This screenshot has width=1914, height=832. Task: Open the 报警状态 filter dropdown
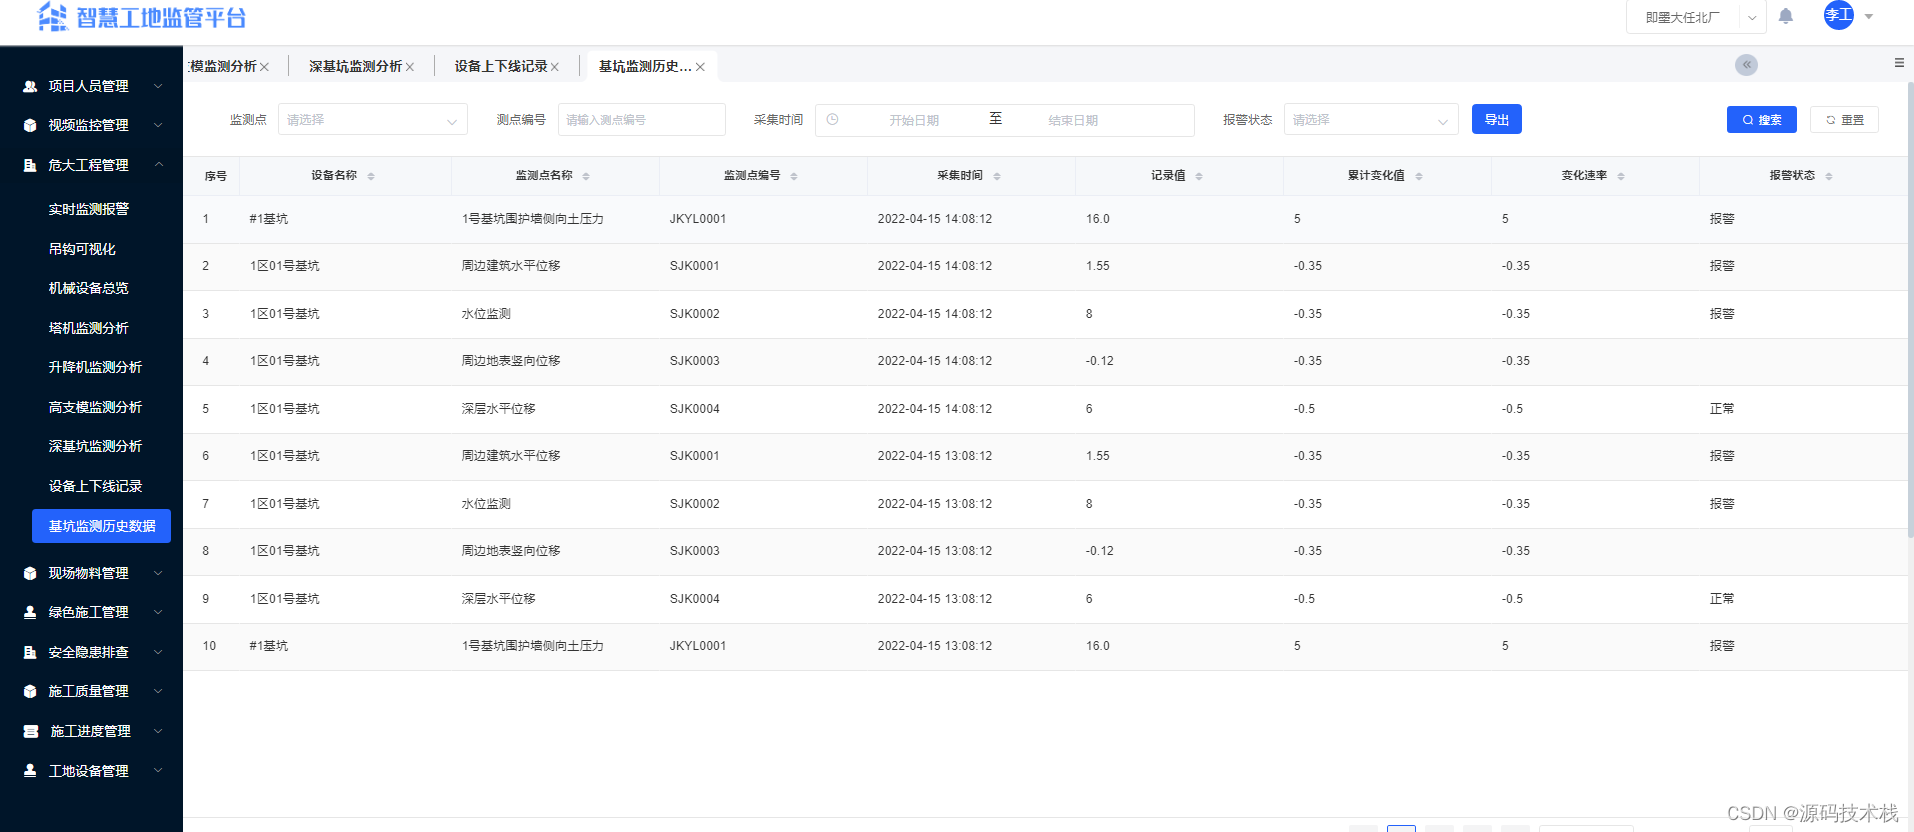point(1371,120)
